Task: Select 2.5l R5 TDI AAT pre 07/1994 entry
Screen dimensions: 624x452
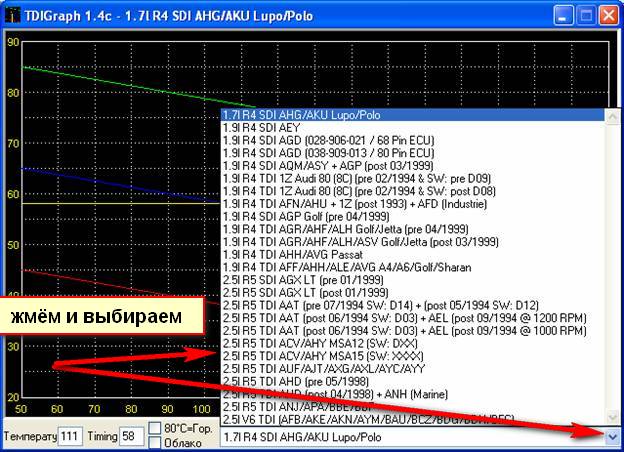Action: 412,306
